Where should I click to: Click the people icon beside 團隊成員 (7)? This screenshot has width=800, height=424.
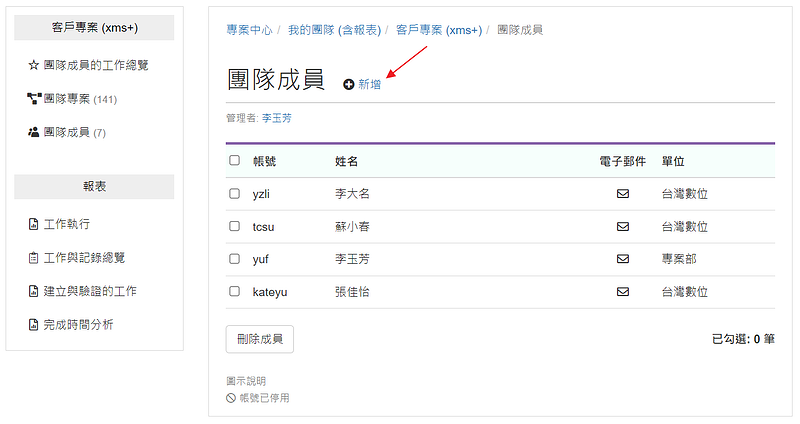(34, 132)
